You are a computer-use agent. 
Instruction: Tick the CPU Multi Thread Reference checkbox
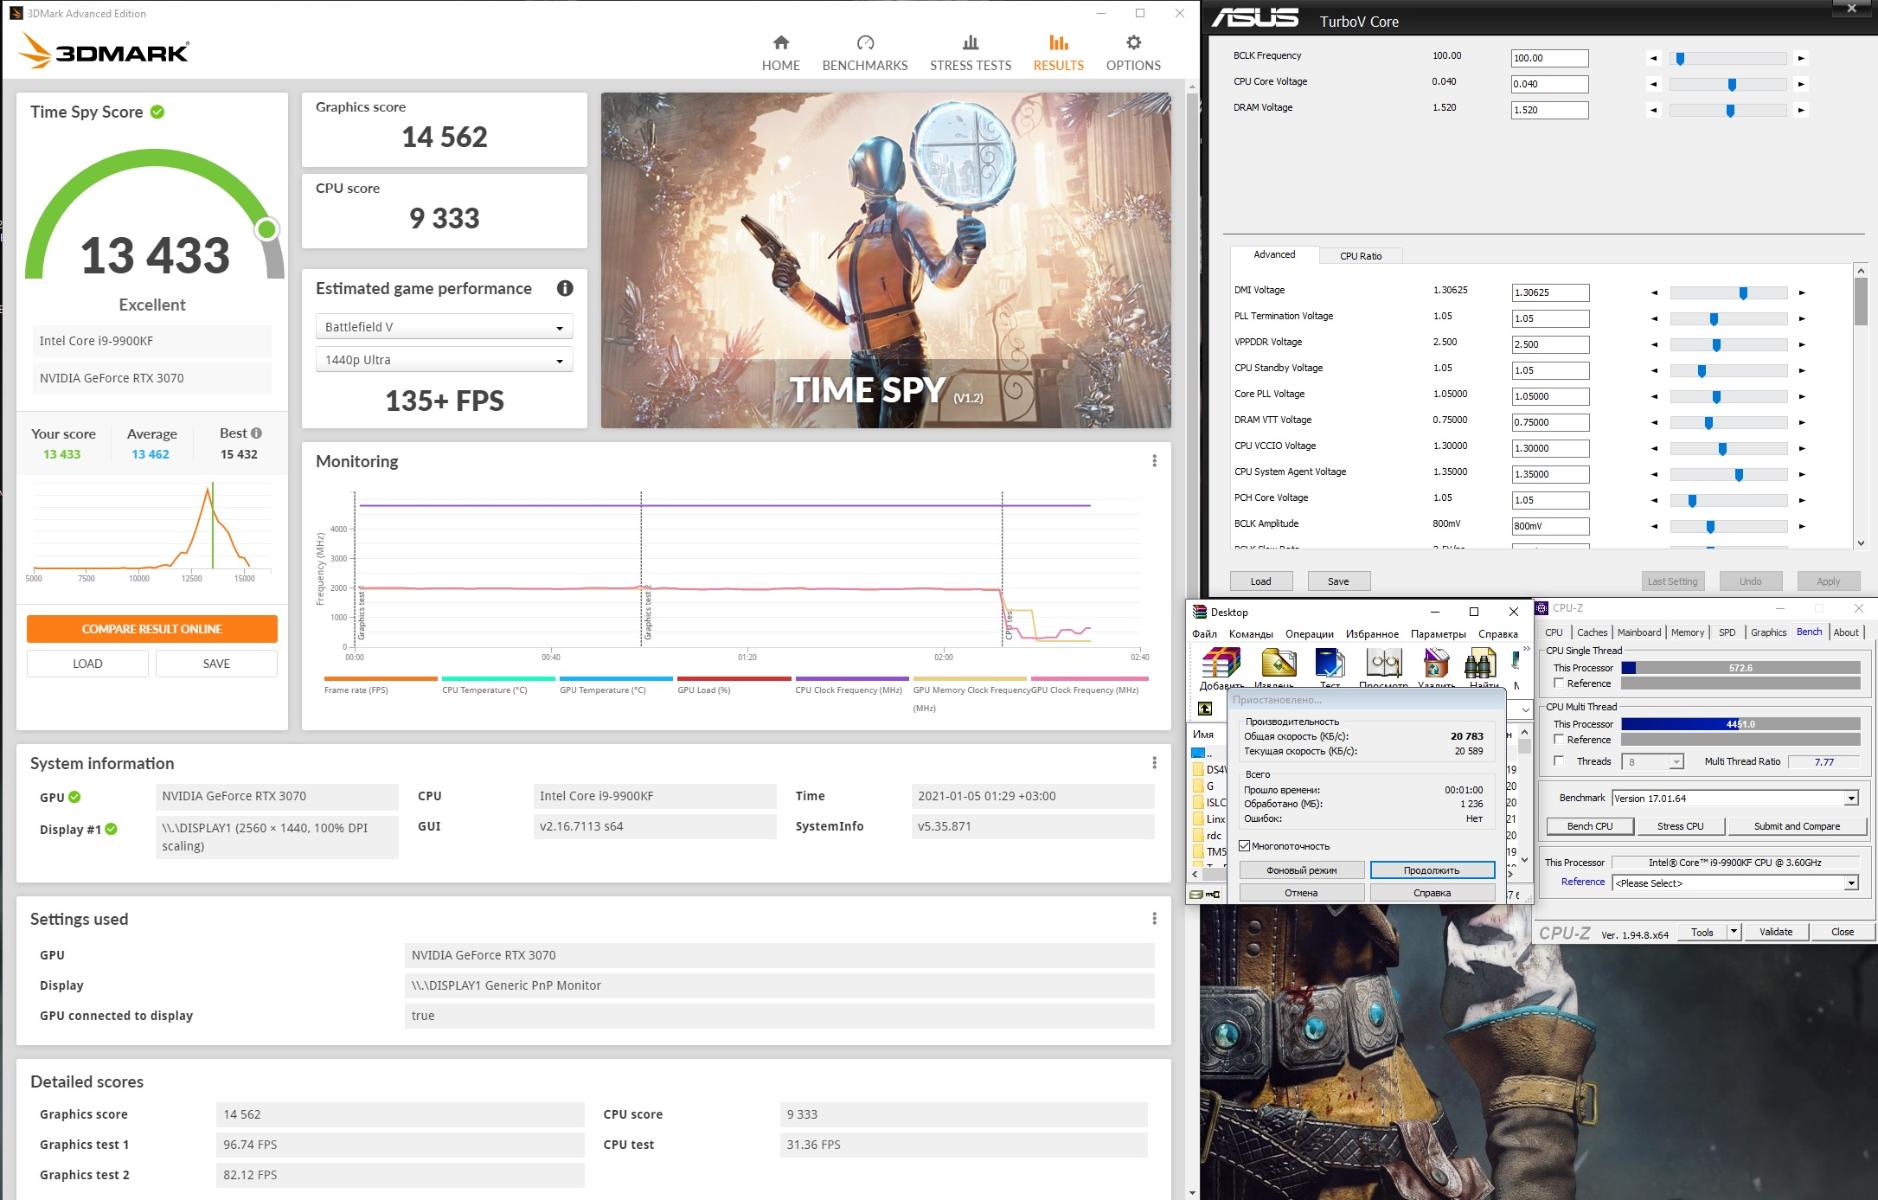pyautogui.click(x=1558, y=739)
